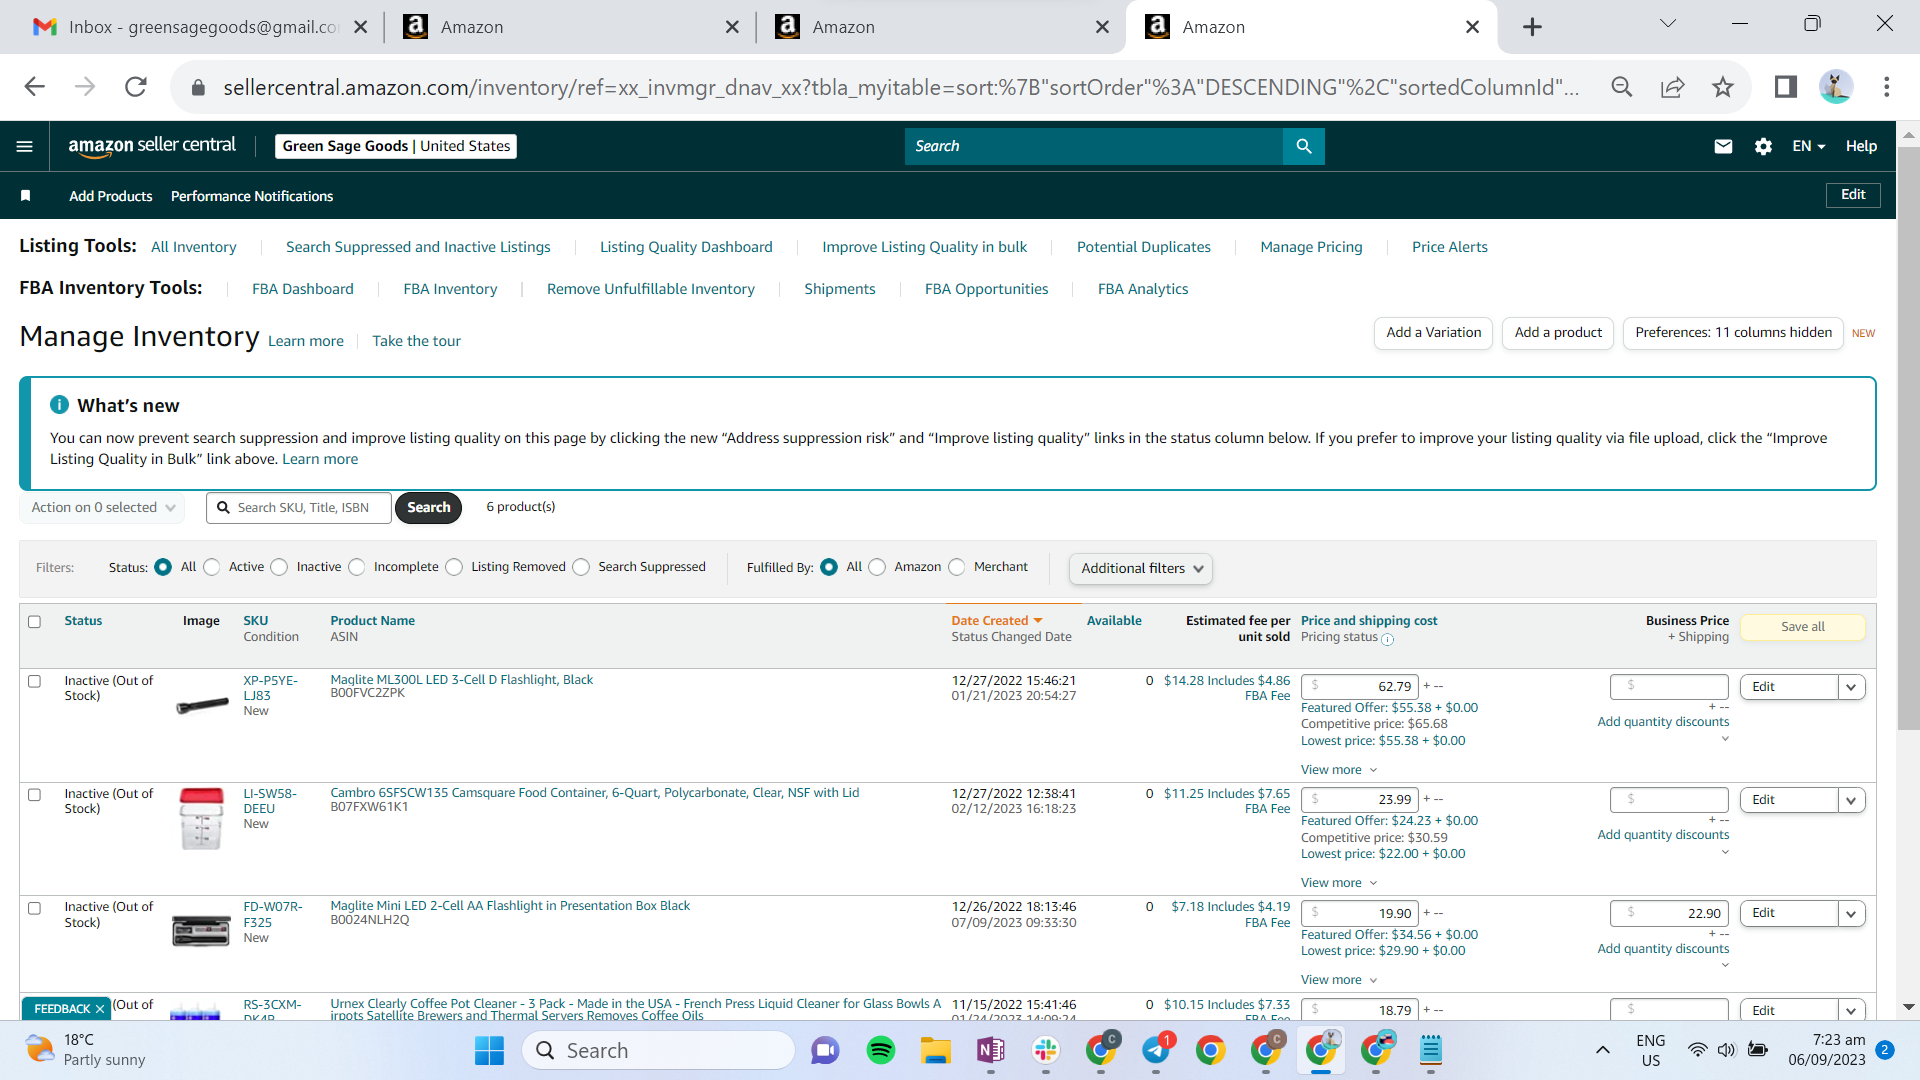Screen dimensions: 1920x1080
Task: Select the Search Suppressed radio button
Action: (582, 567)
